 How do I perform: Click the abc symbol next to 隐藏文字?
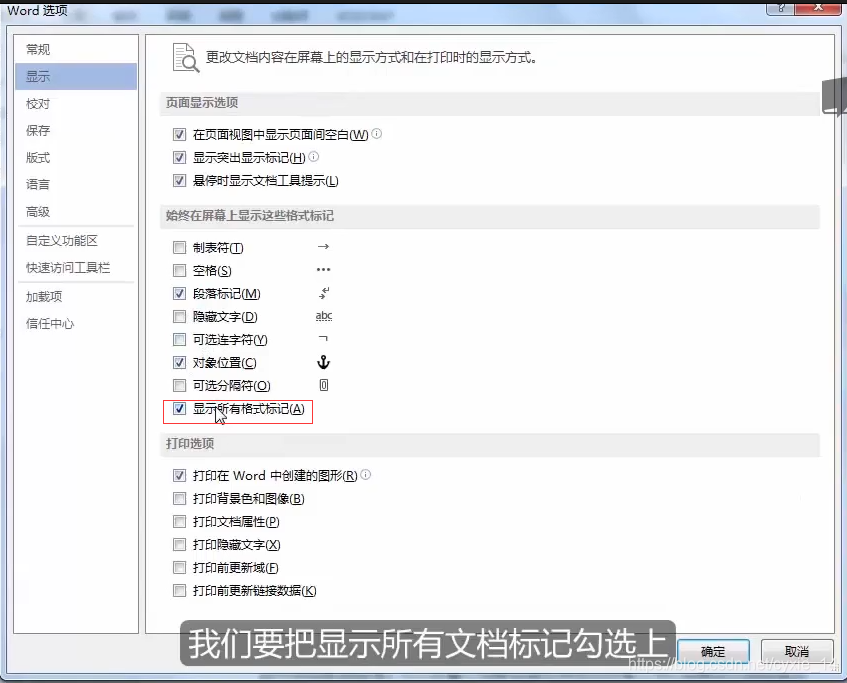point(324,316)
